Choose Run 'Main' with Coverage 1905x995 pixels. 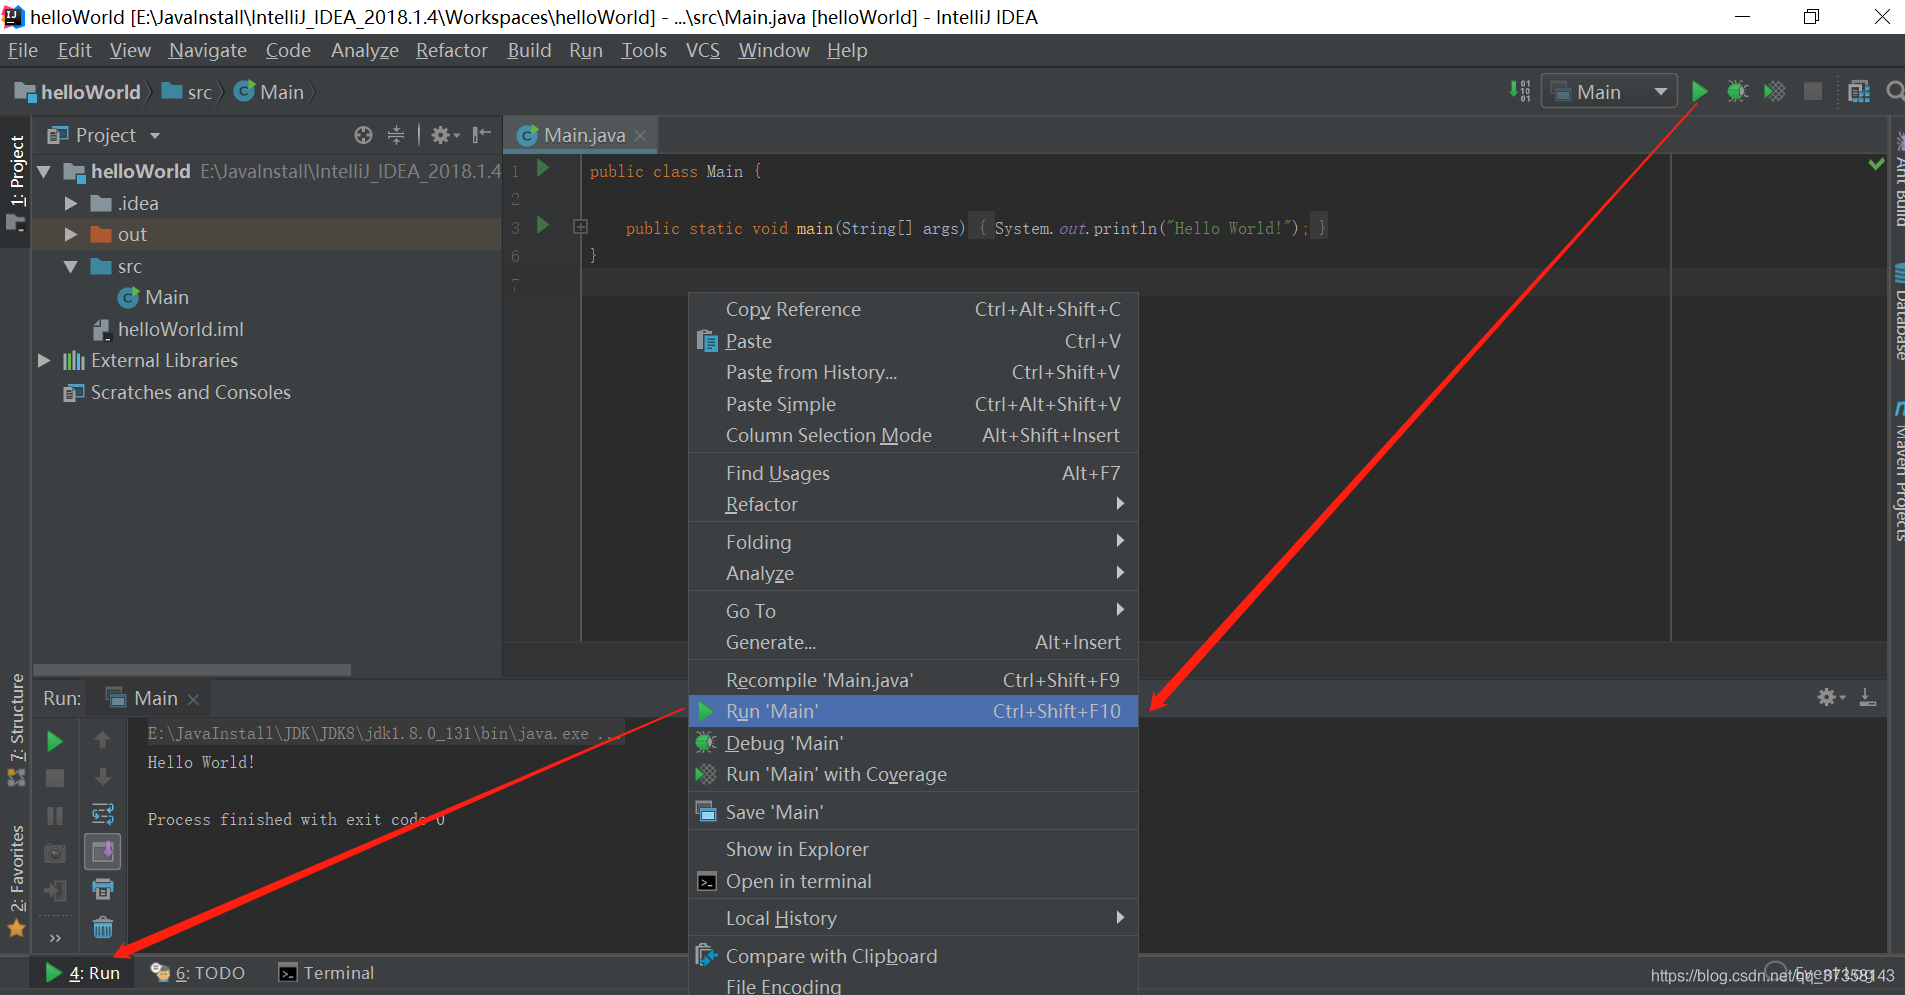[913, 774]
